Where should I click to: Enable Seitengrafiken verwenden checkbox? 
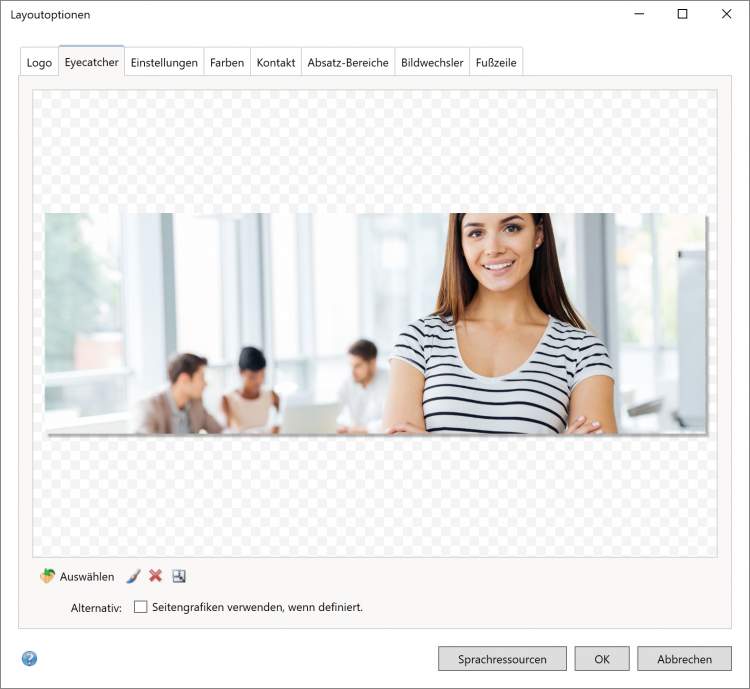click(141, 607)
